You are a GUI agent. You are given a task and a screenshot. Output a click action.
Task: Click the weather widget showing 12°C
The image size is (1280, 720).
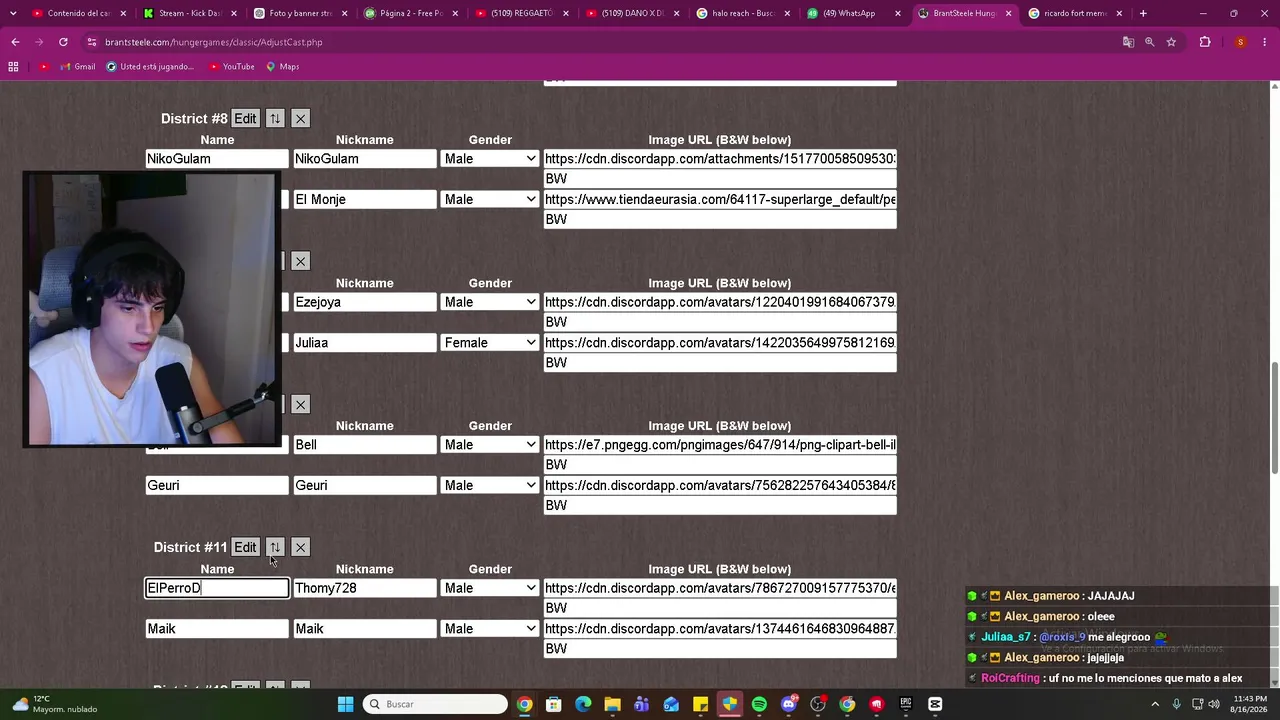click(x=55, y=704)
